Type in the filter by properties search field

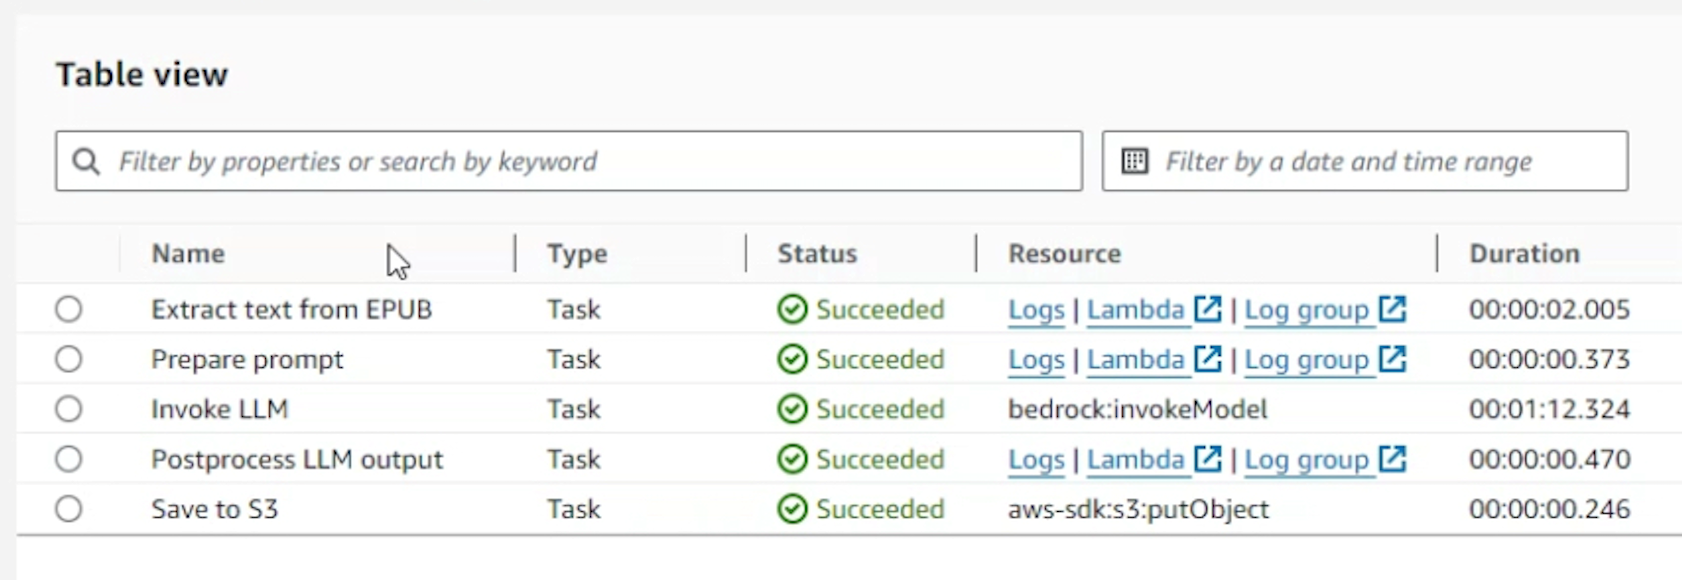[x=590, y=161]
